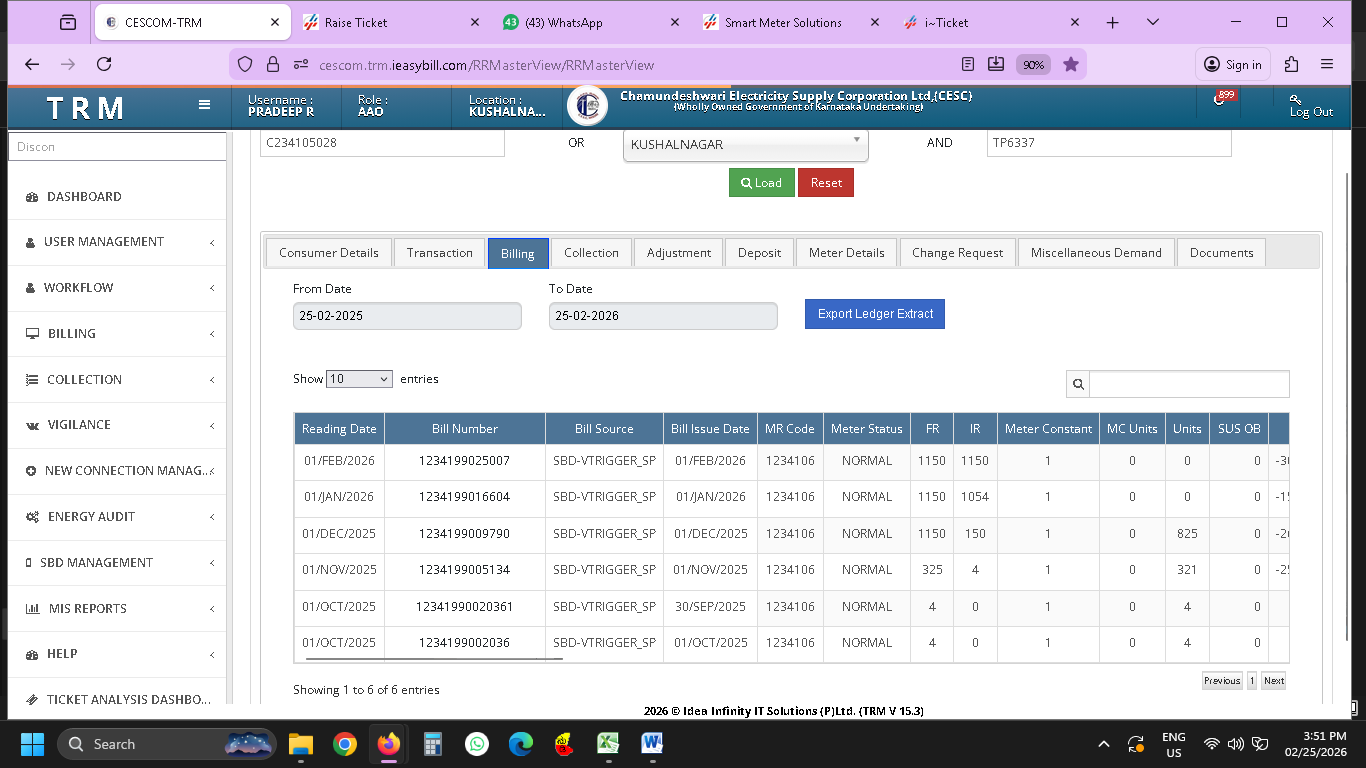Open WhatsApp from the Windows taskbar
Image resolution: width=1366 pixels, height=768 pixels.
tap(477, 744)
